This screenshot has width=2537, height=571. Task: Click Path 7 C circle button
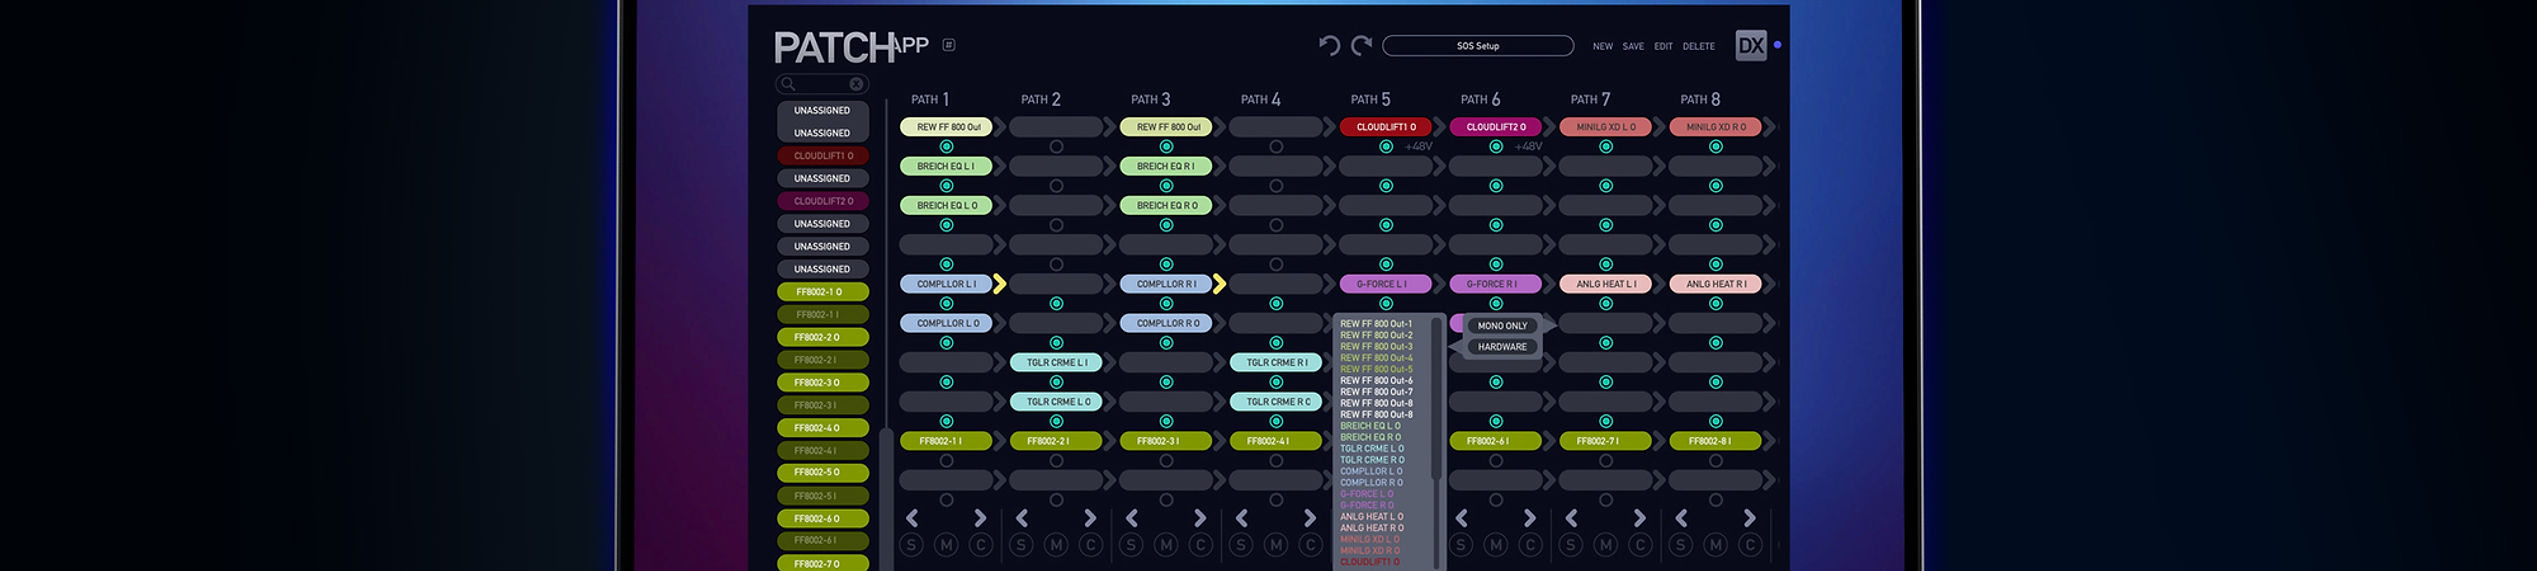click(x=1640, y=545)
